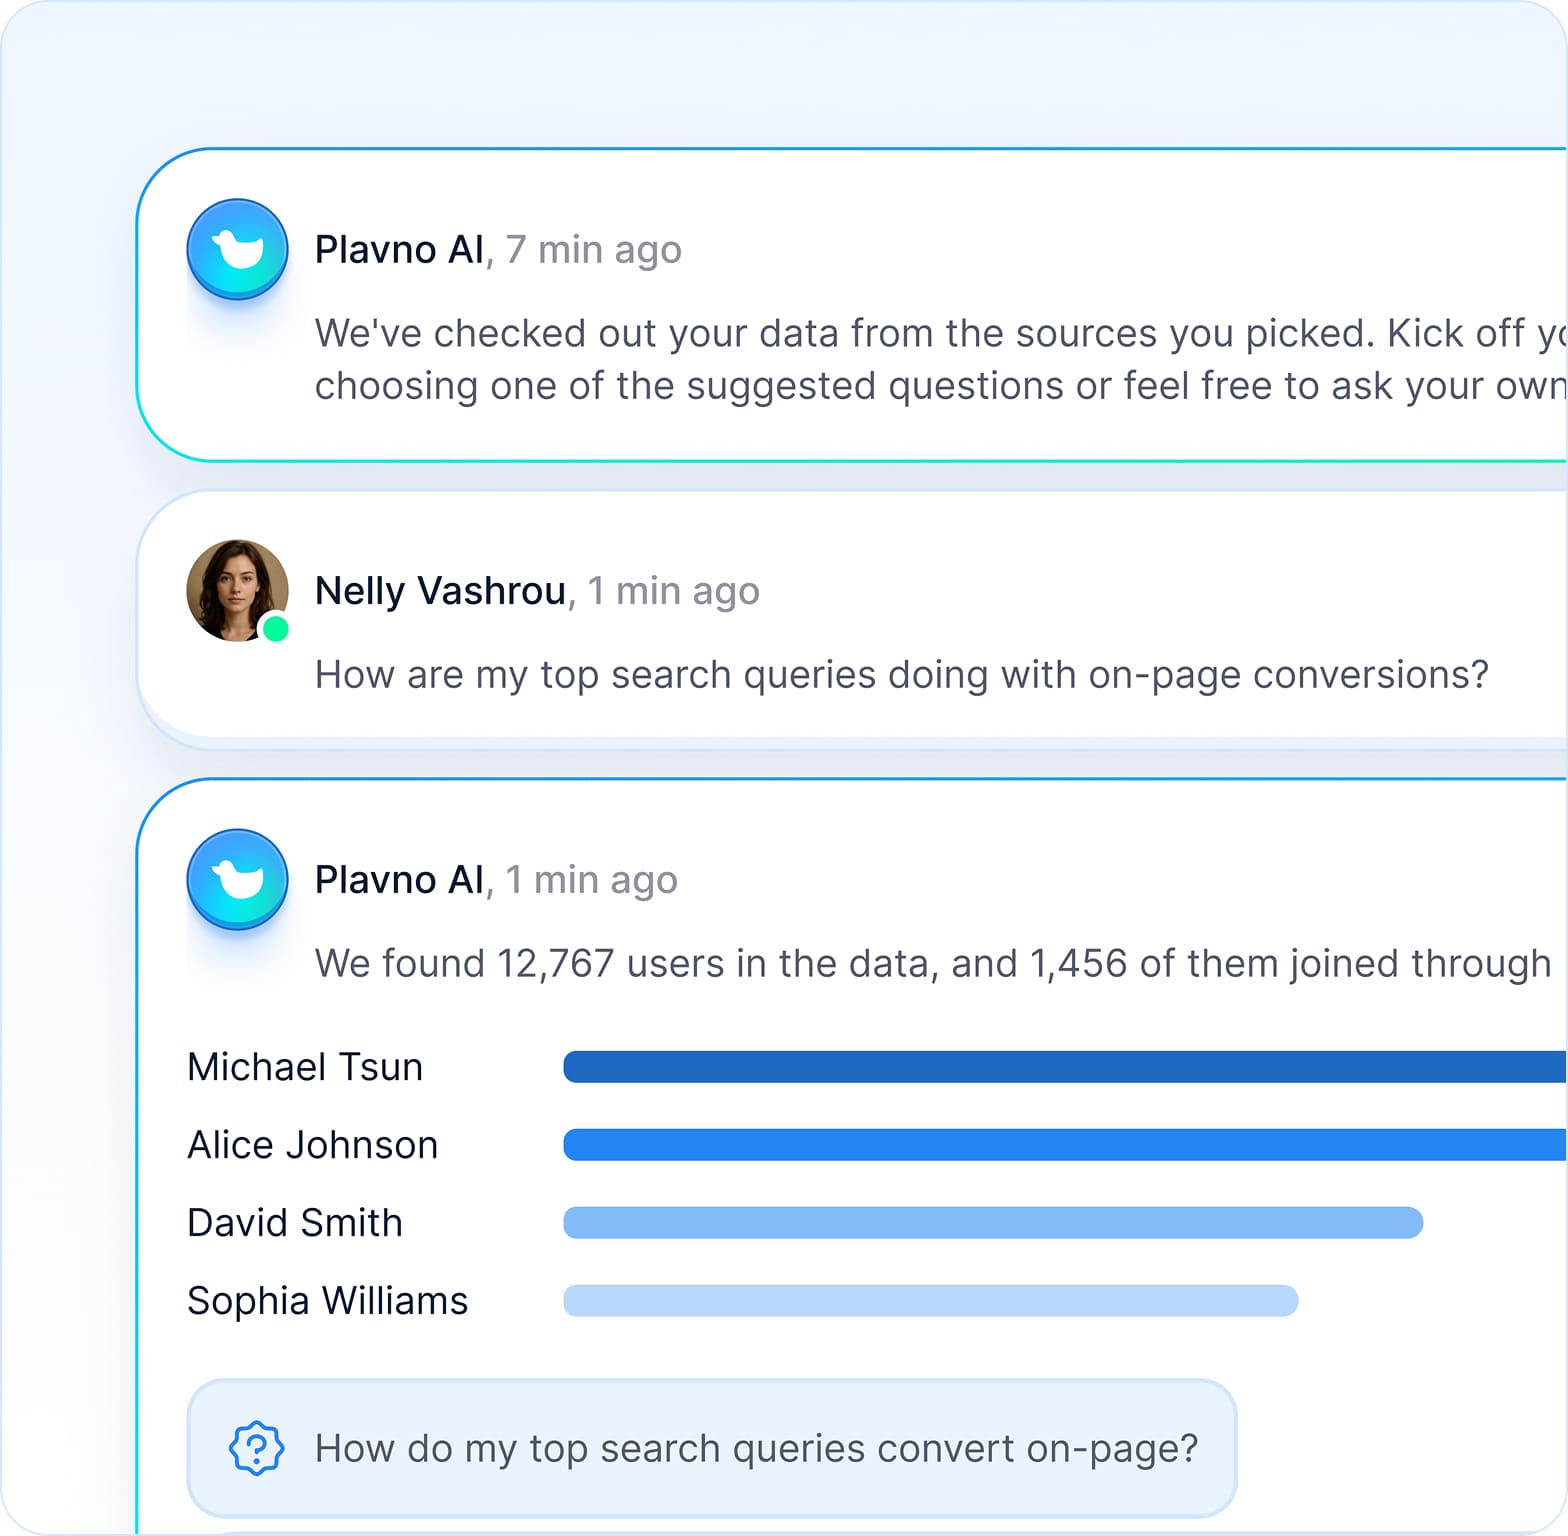Click the question mark badge icon on the suggestion chip
Screen dimensions: 1568x1536
[x=255, y=1447]
